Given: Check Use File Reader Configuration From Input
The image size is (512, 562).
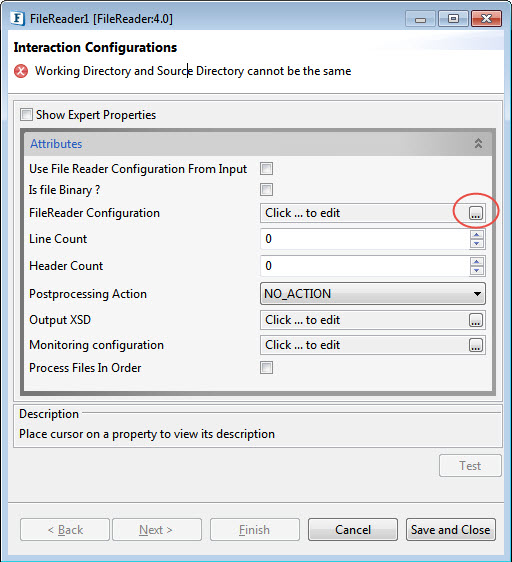Looking at the screenshot, I should 266,168.
